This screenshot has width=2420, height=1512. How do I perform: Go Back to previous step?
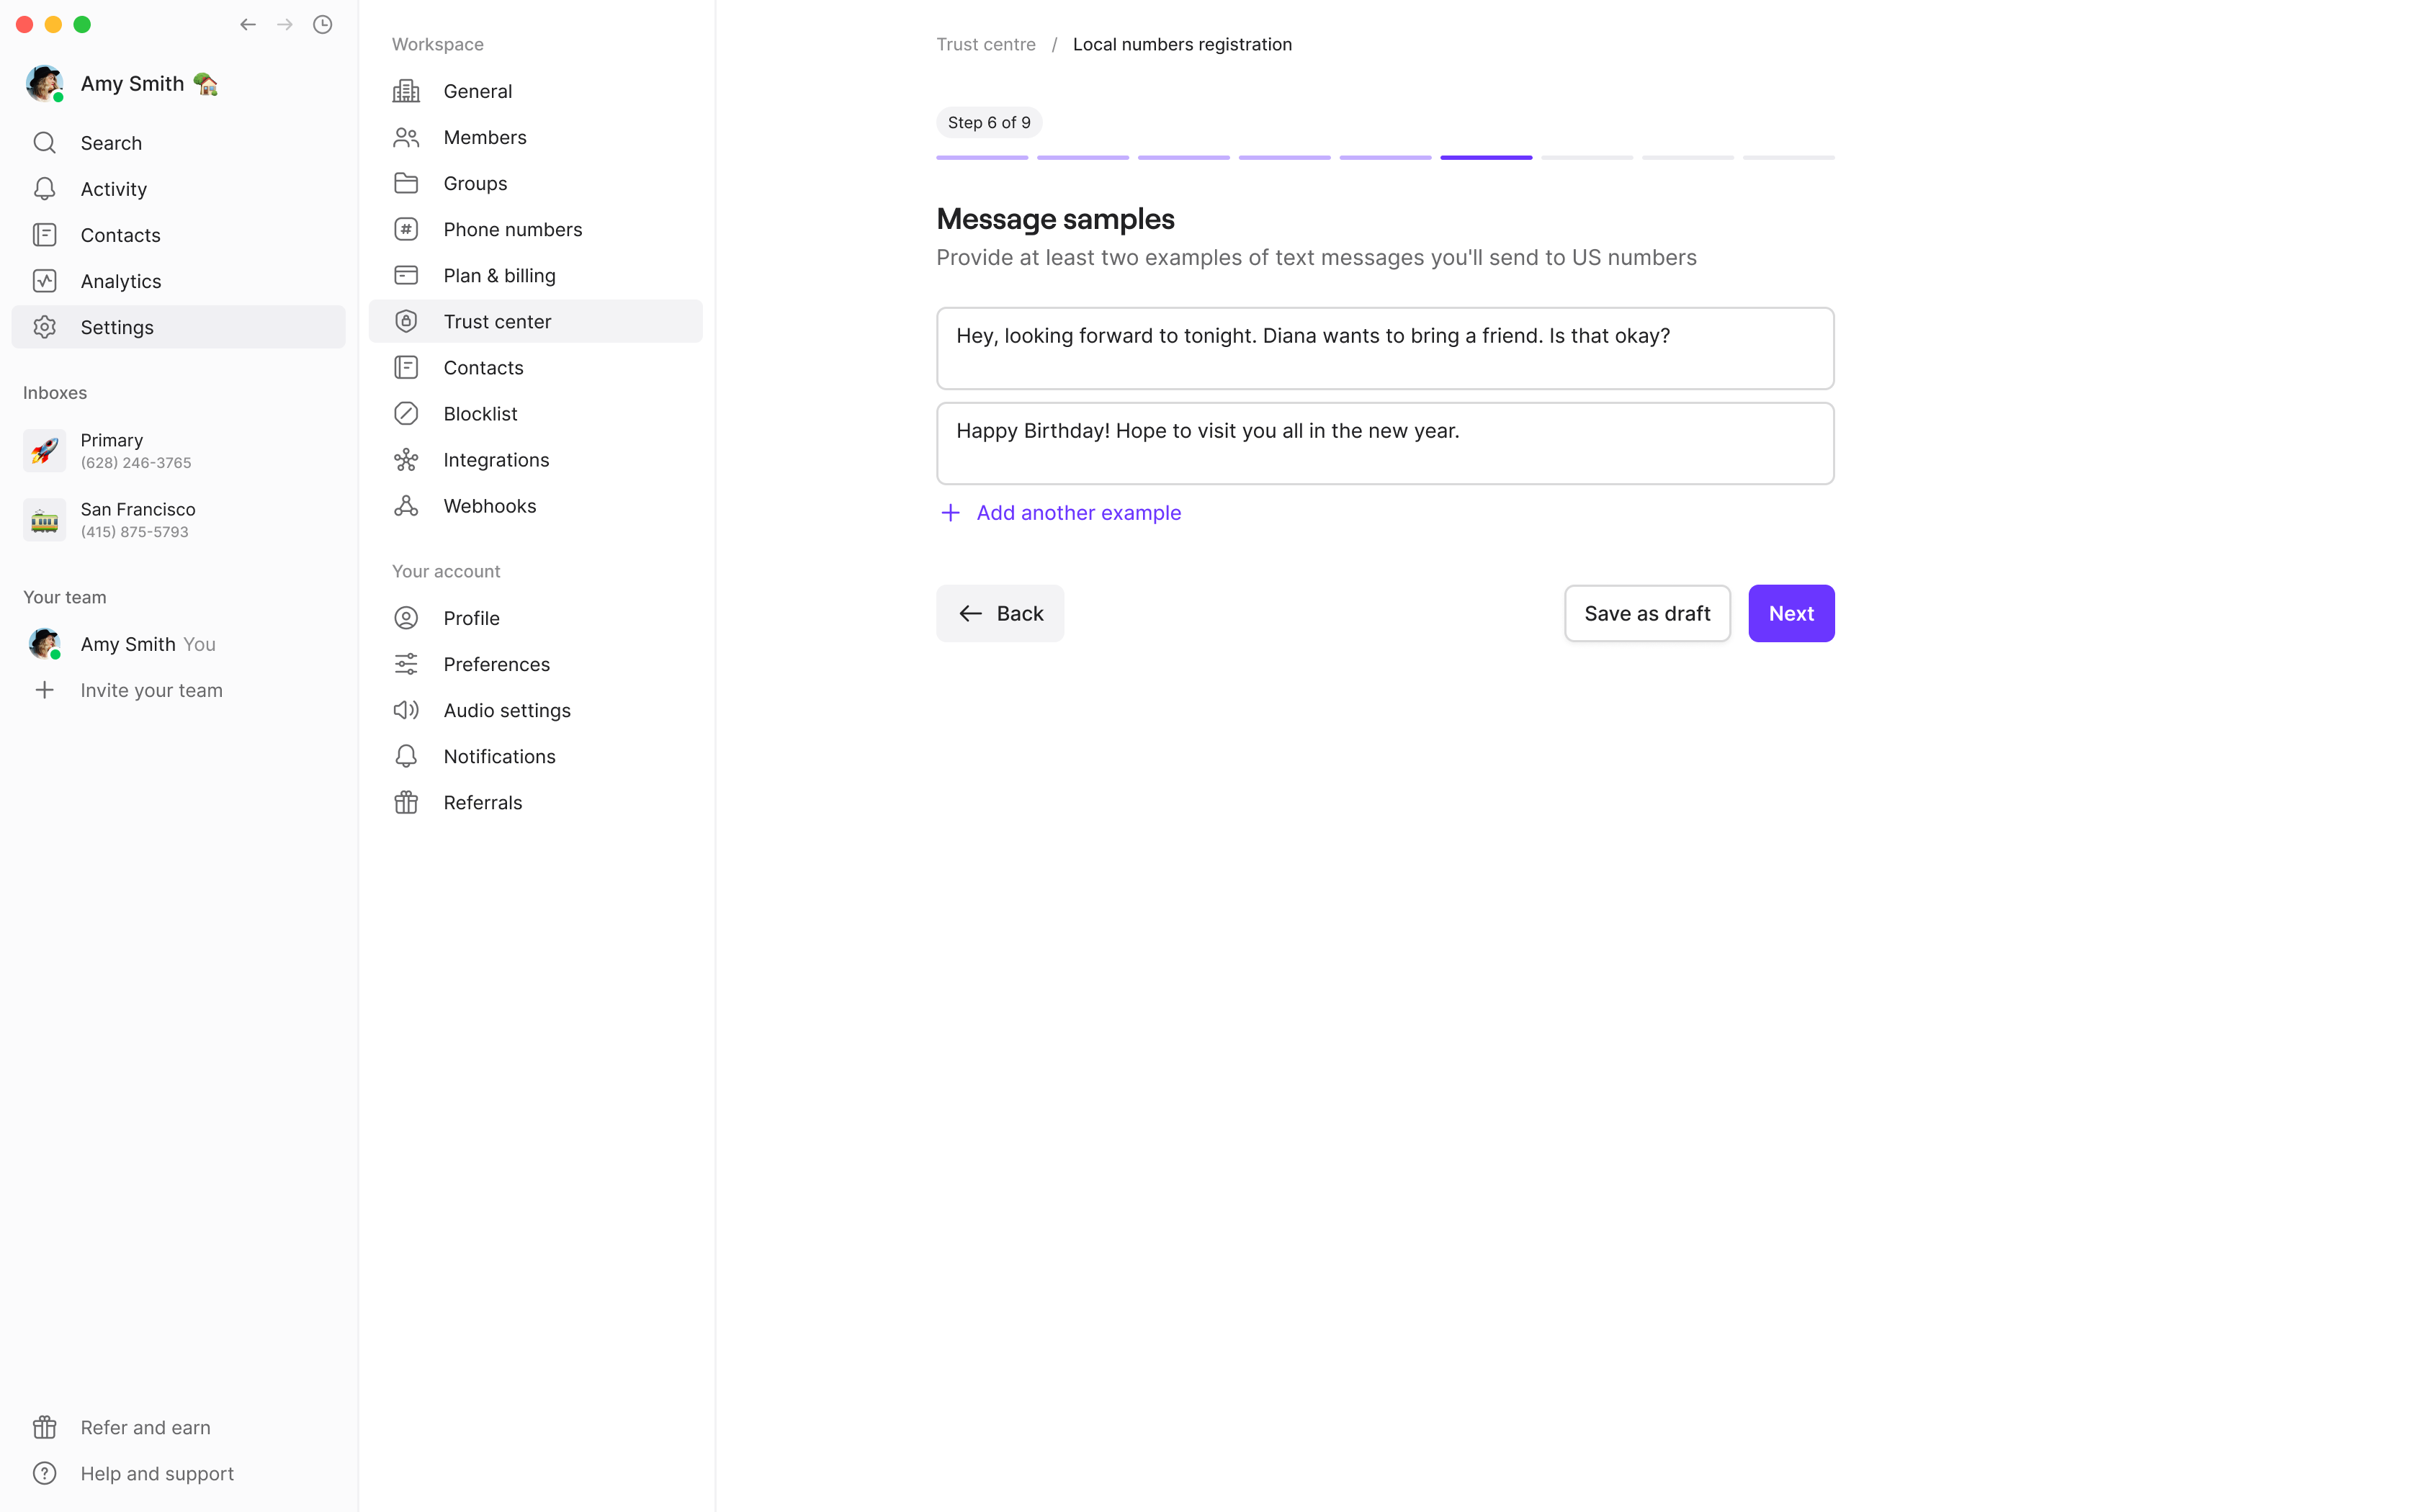(x=999, y=614)
